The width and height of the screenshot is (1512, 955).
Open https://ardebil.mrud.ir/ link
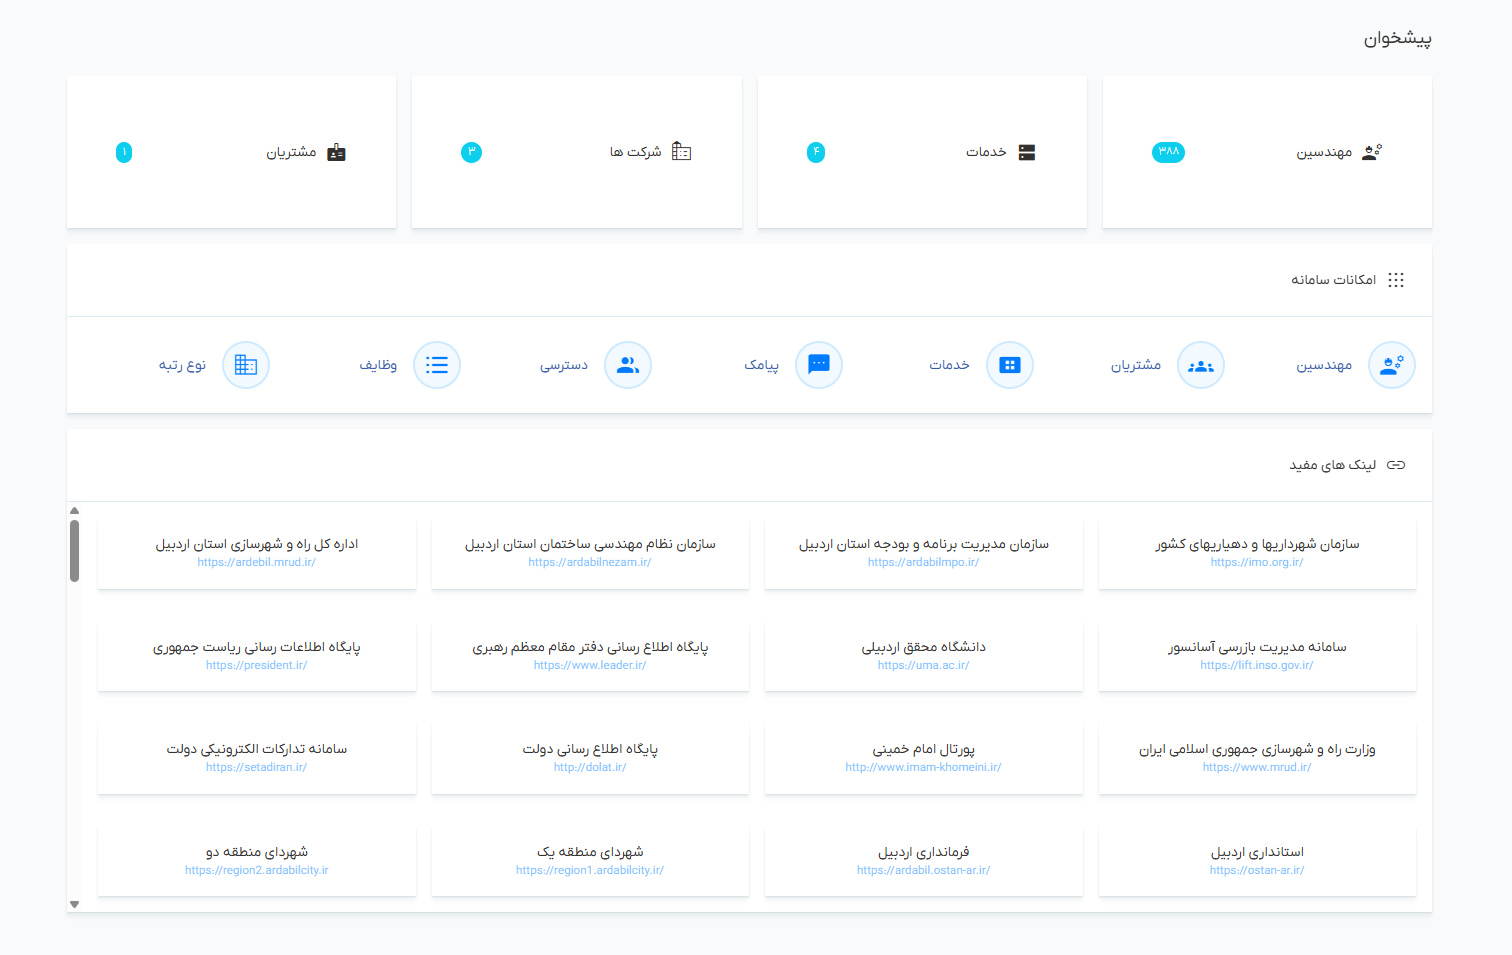[257, 562]
